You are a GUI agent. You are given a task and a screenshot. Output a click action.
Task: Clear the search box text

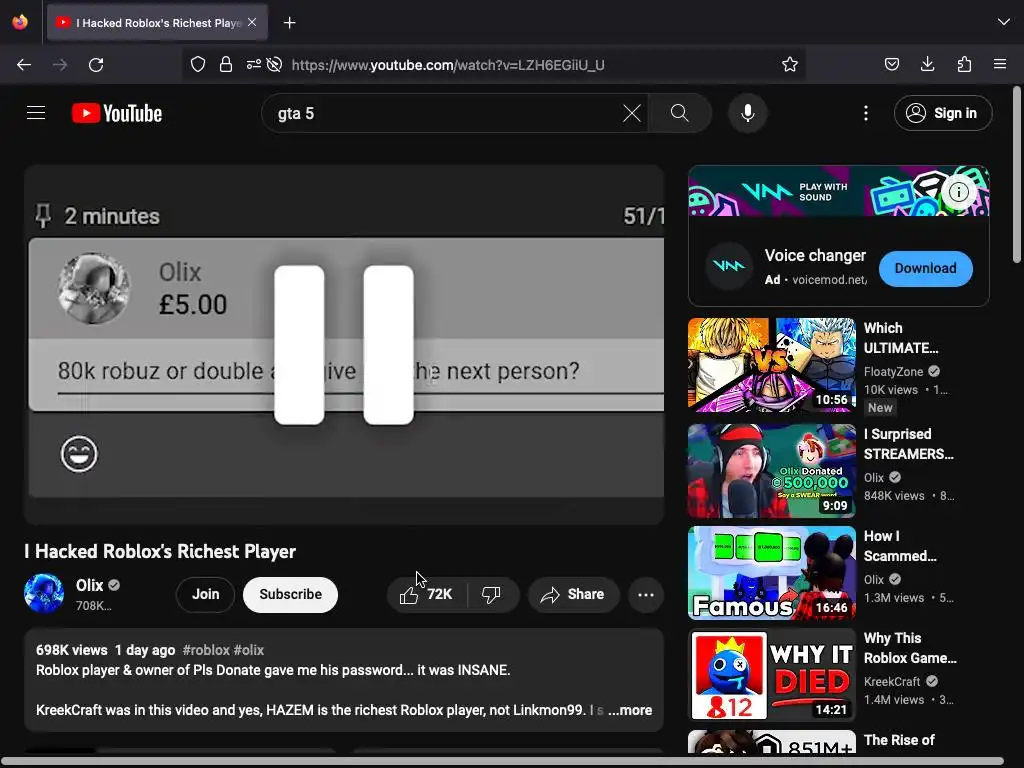click(632, 113)
